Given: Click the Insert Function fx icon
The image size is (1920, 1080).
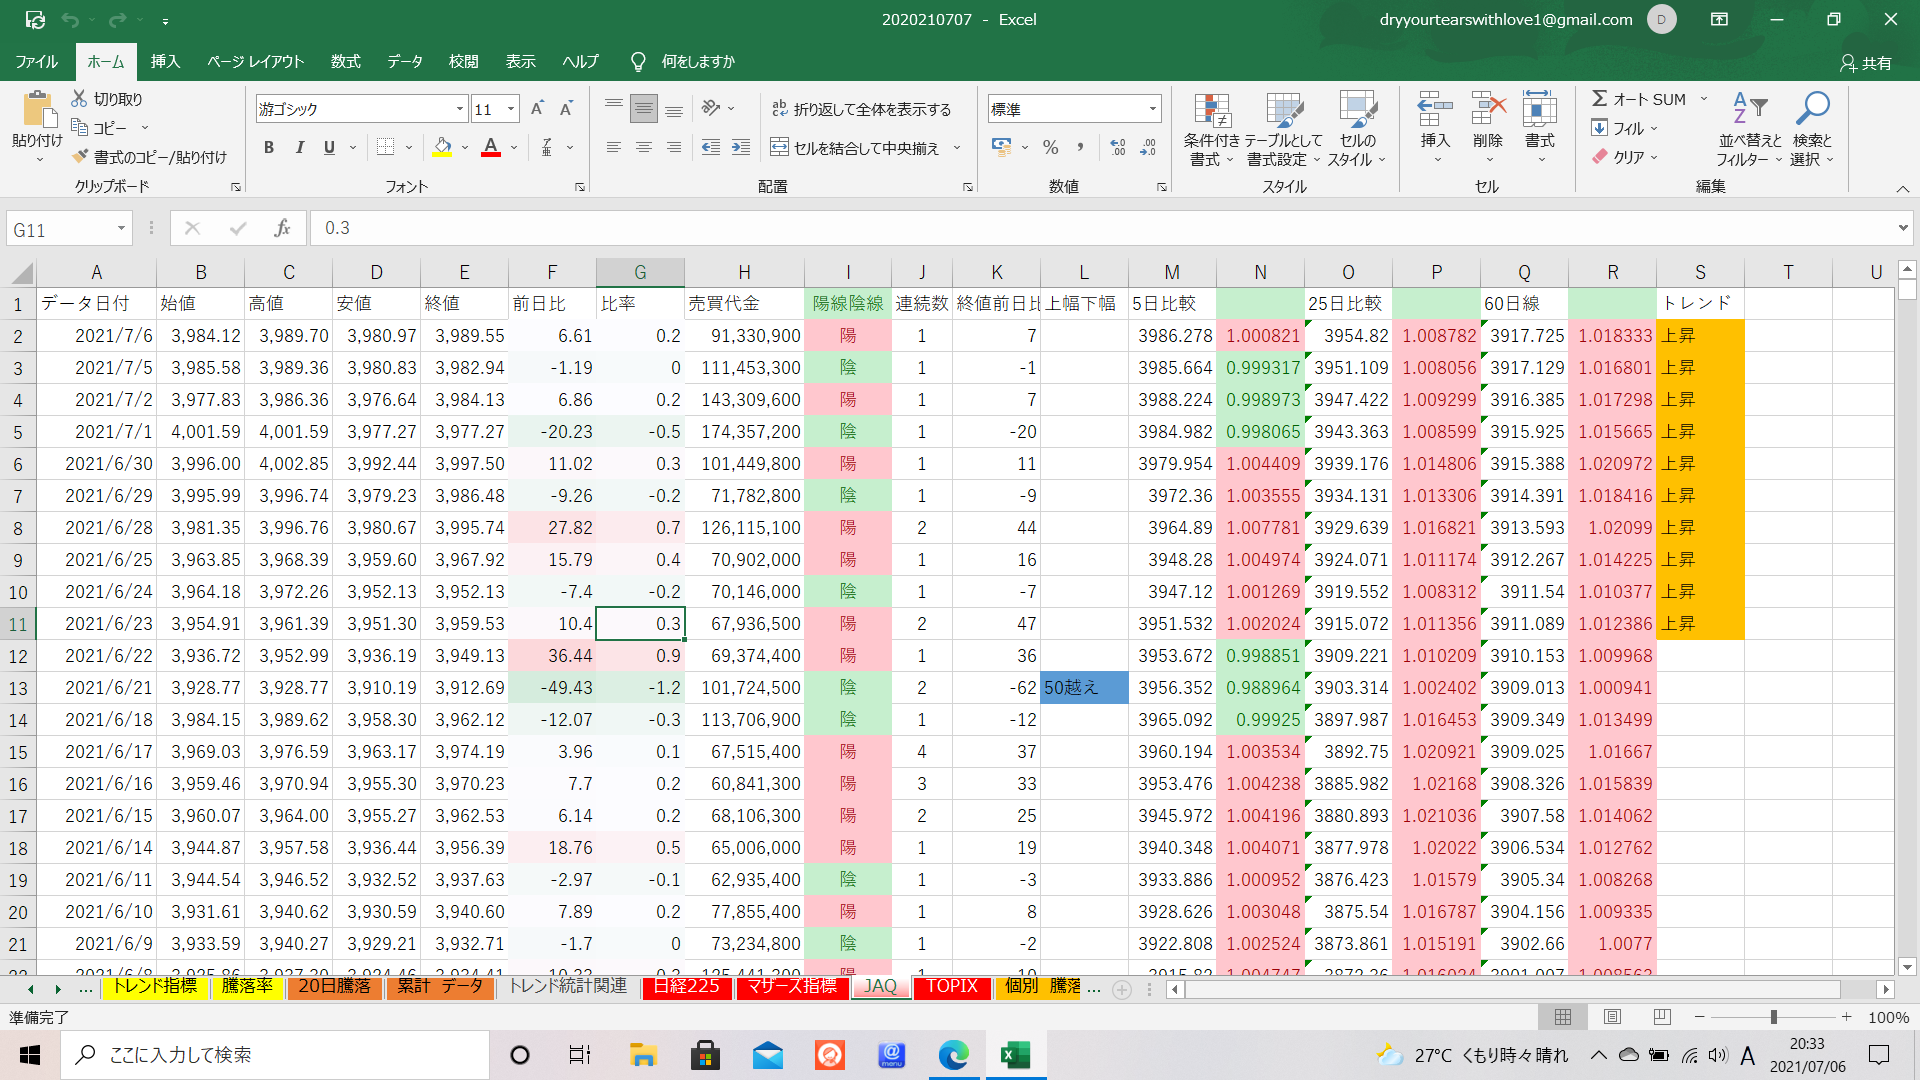Looking at the screenshot, I should [282, 228].
